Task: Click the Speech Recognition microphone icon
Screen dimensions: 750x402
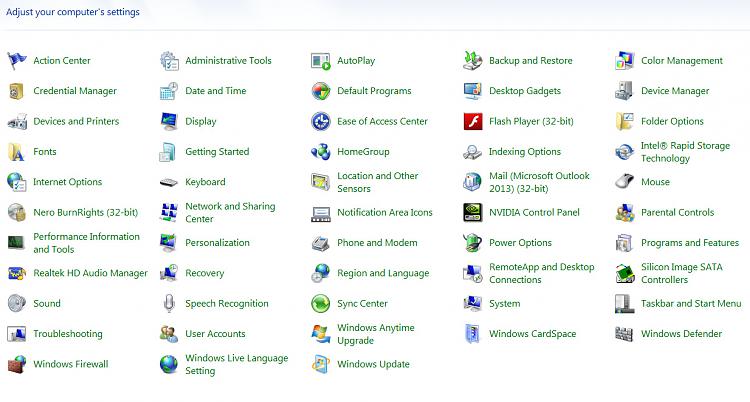Action: (x=169, y=303)
